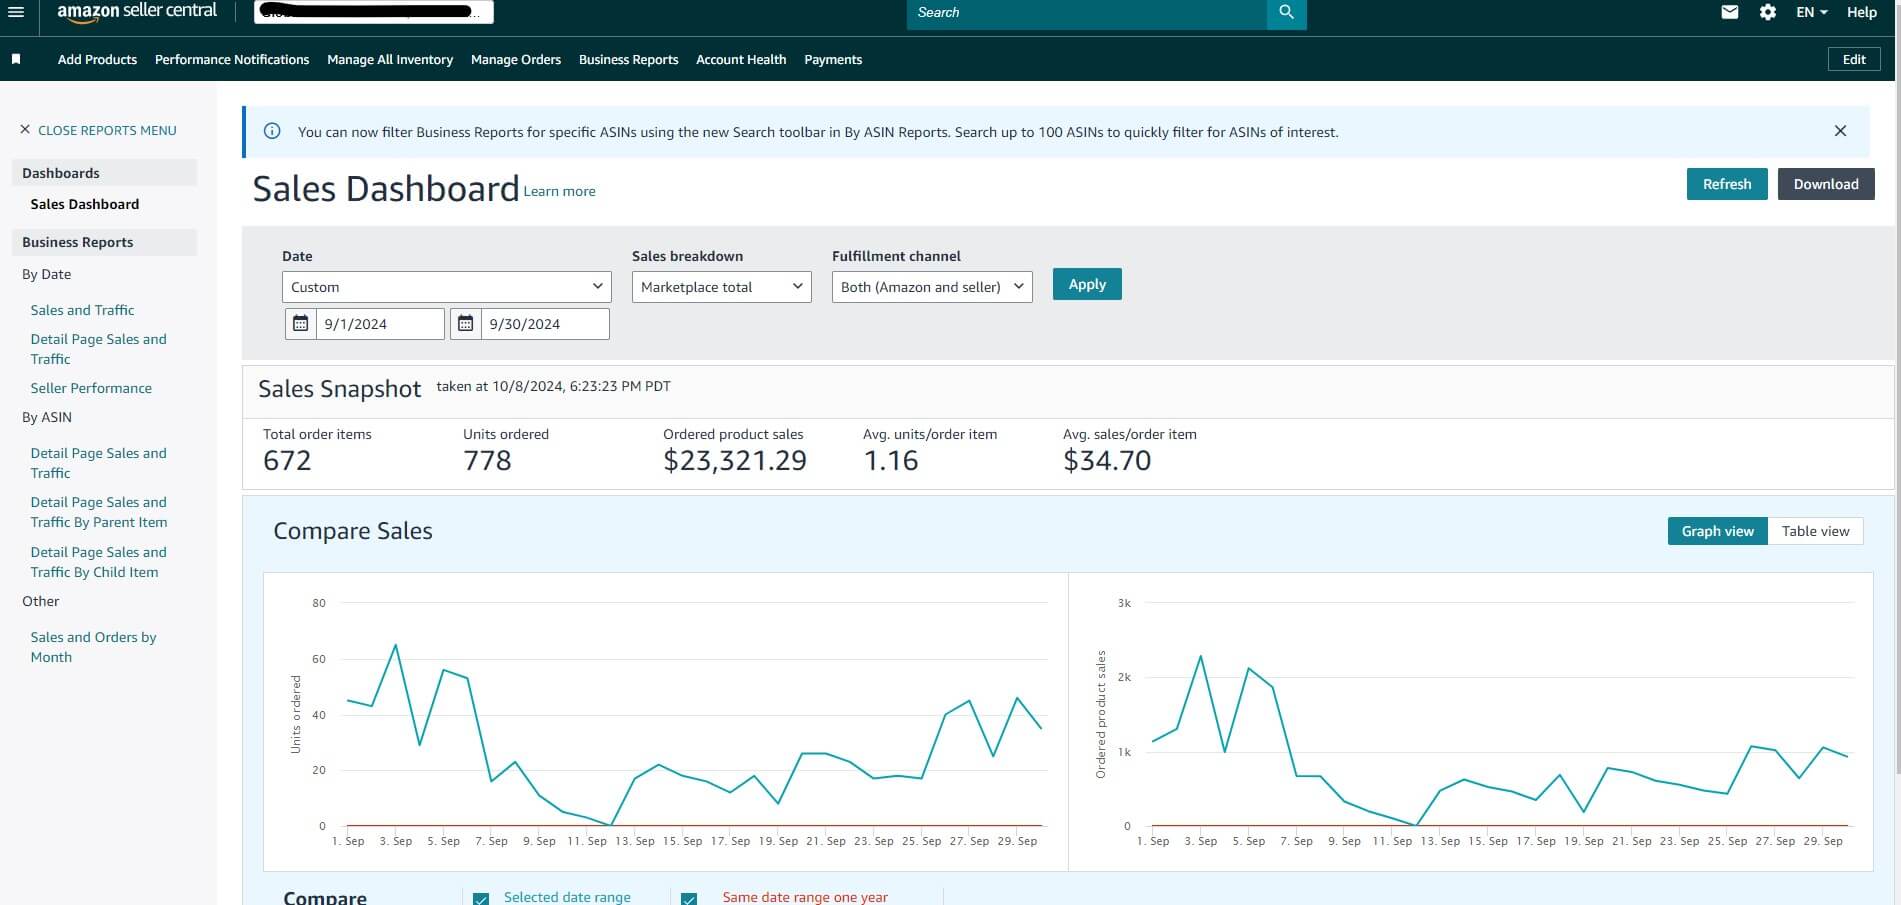Click the 9/30/2024 end date field
The width and height of the screenshot is (1901, 905).
[544, 324]
